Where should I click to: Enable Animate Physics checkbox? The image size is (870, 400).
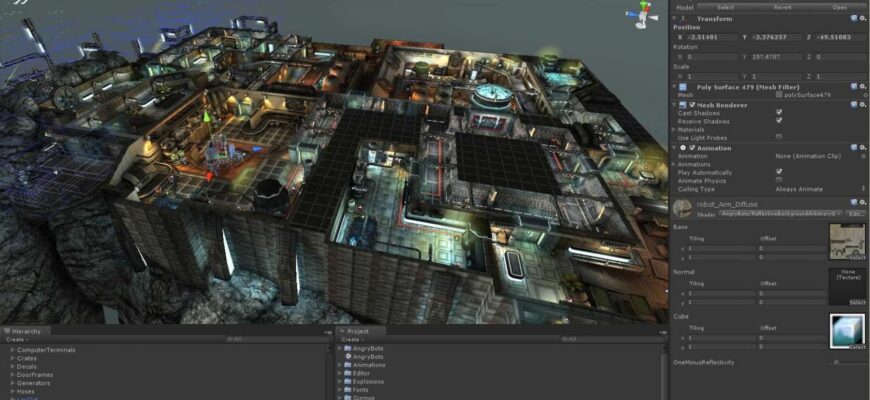coord(779,181)
